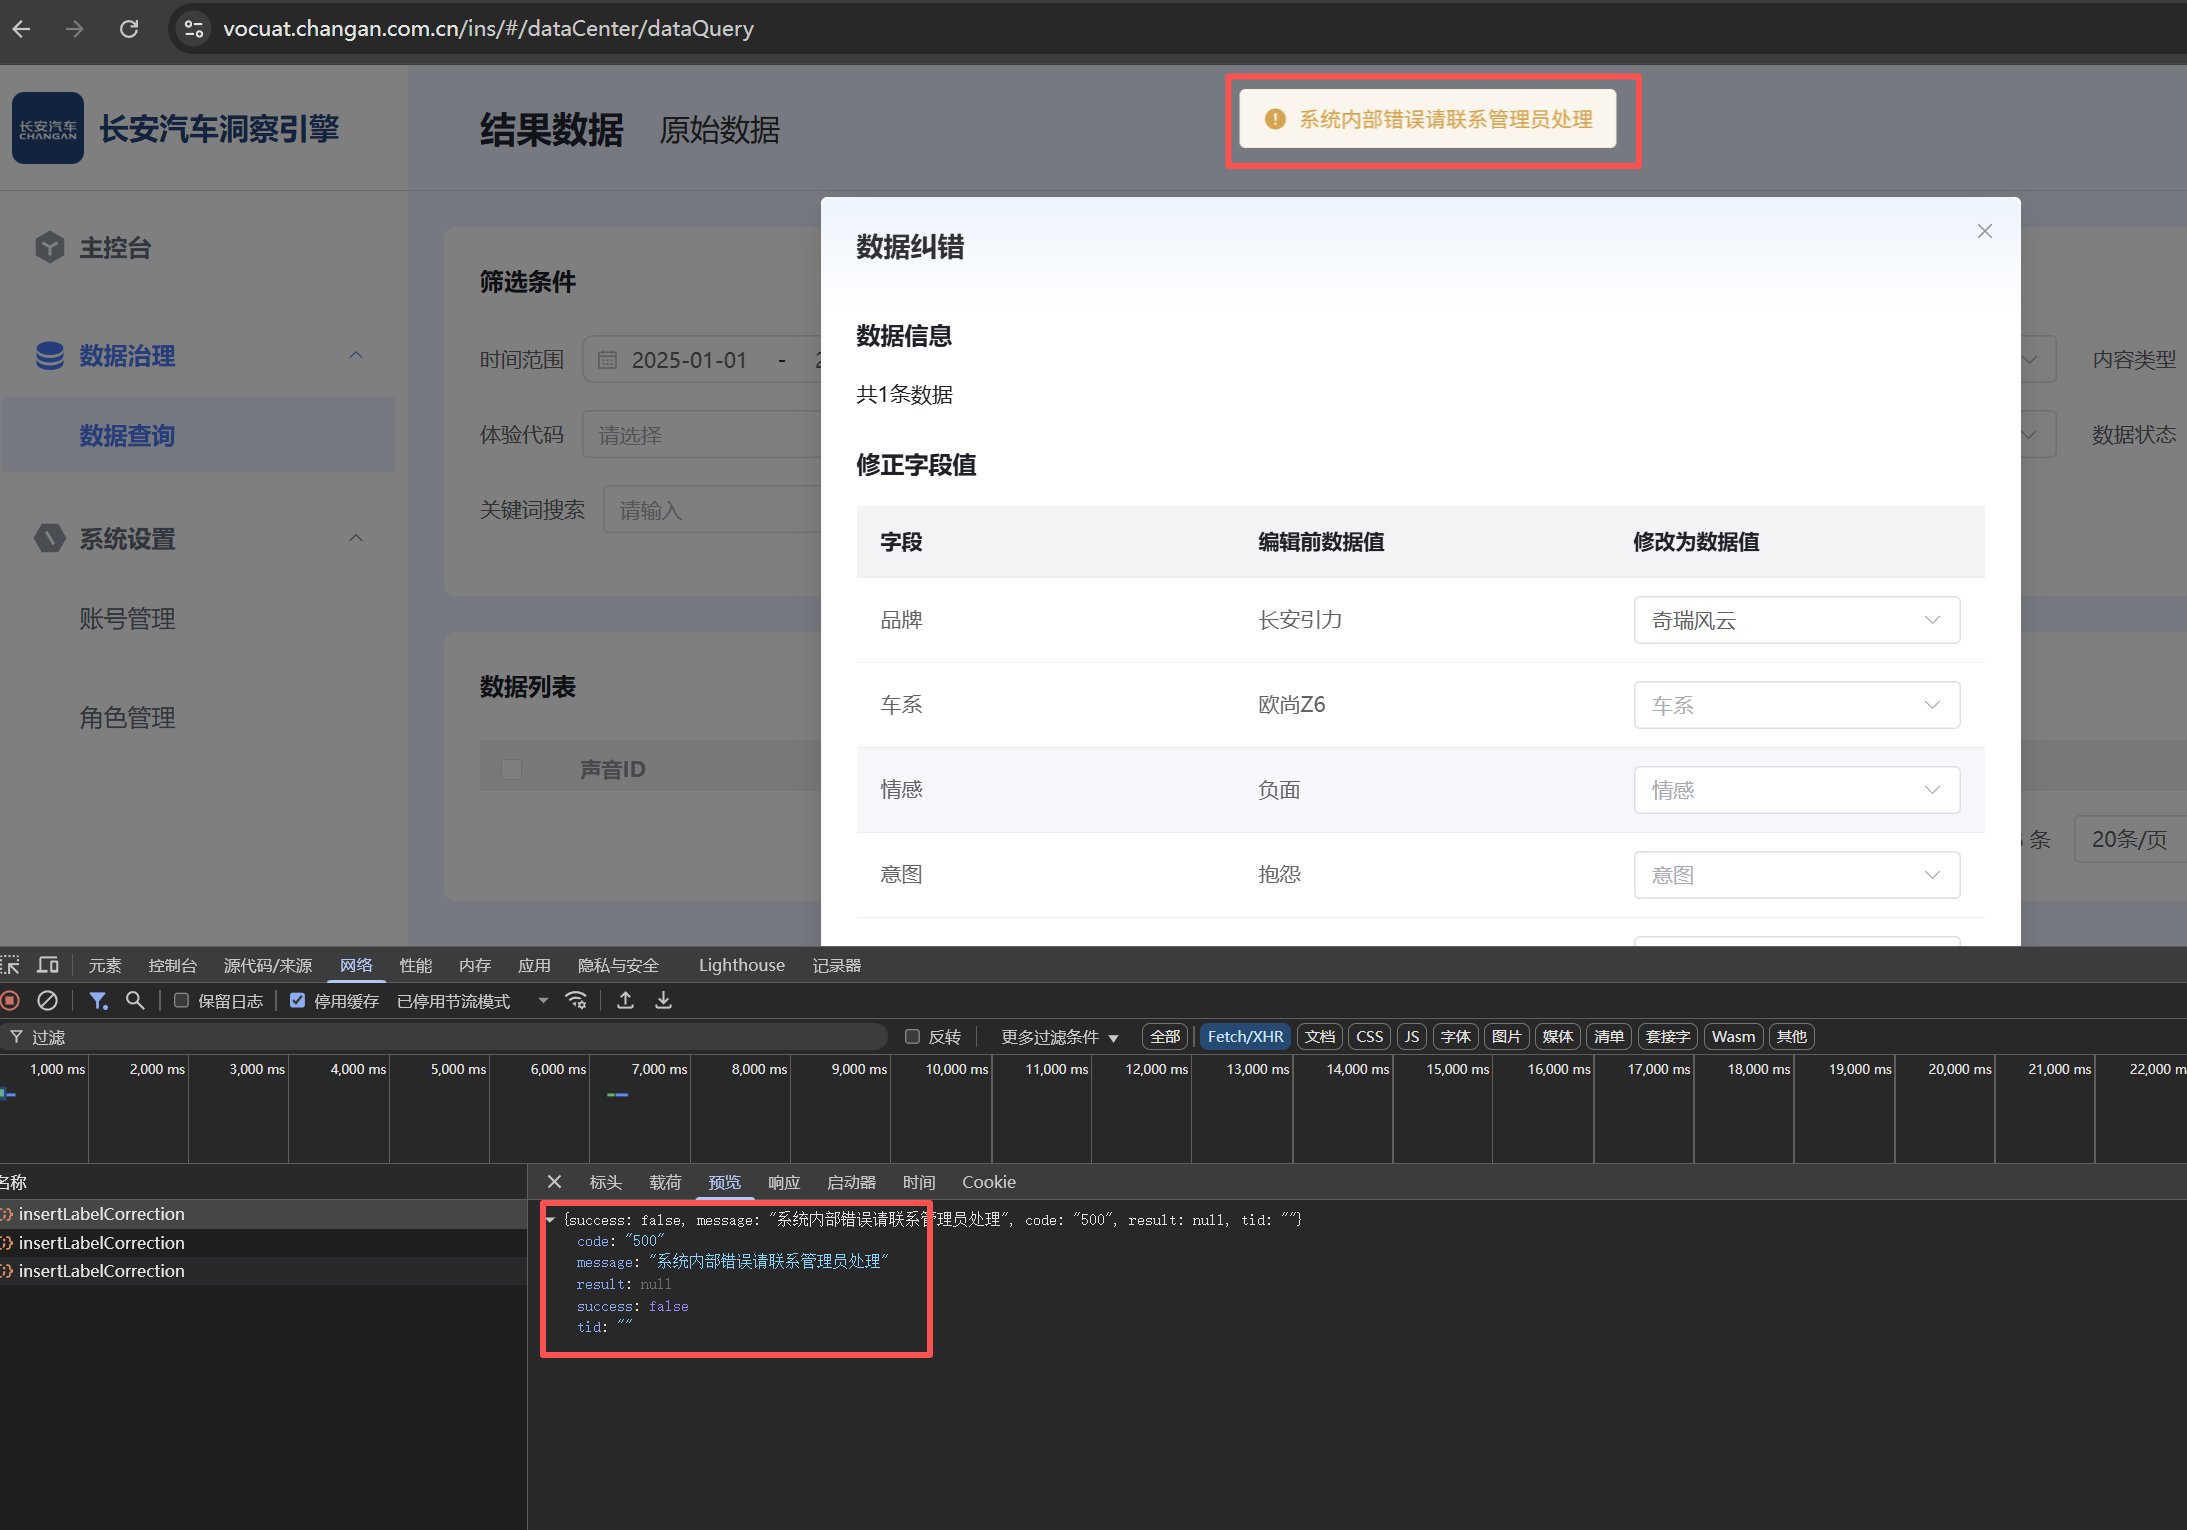Close the request details pane

coord(555,1182)
